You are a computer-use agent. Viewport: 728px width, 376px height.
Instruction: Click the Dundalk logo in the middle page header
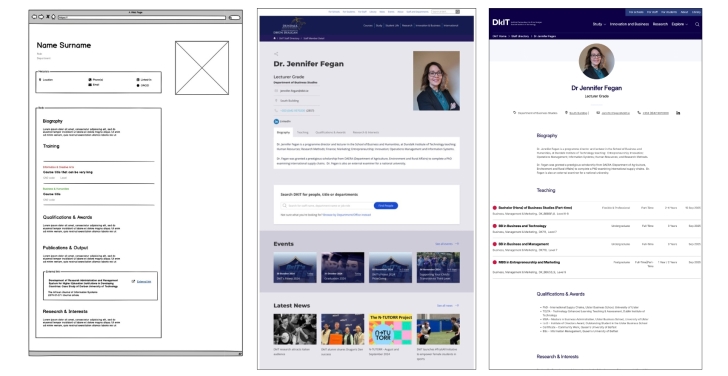[x=290, y=26]
